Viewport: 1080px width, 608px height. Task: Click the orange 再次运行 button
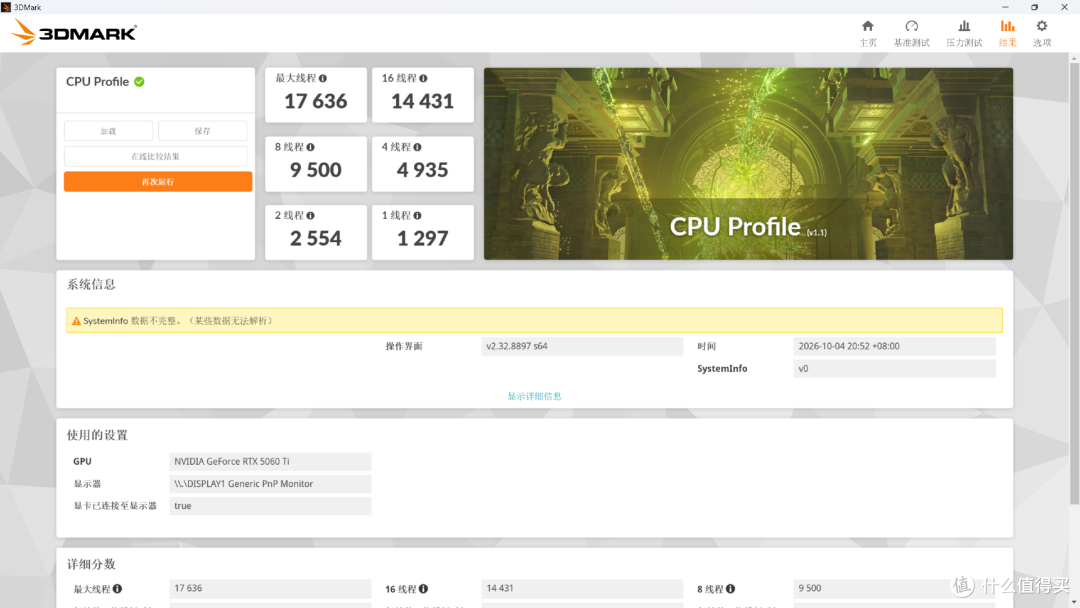pyautogui.click(x=158, y=182)
